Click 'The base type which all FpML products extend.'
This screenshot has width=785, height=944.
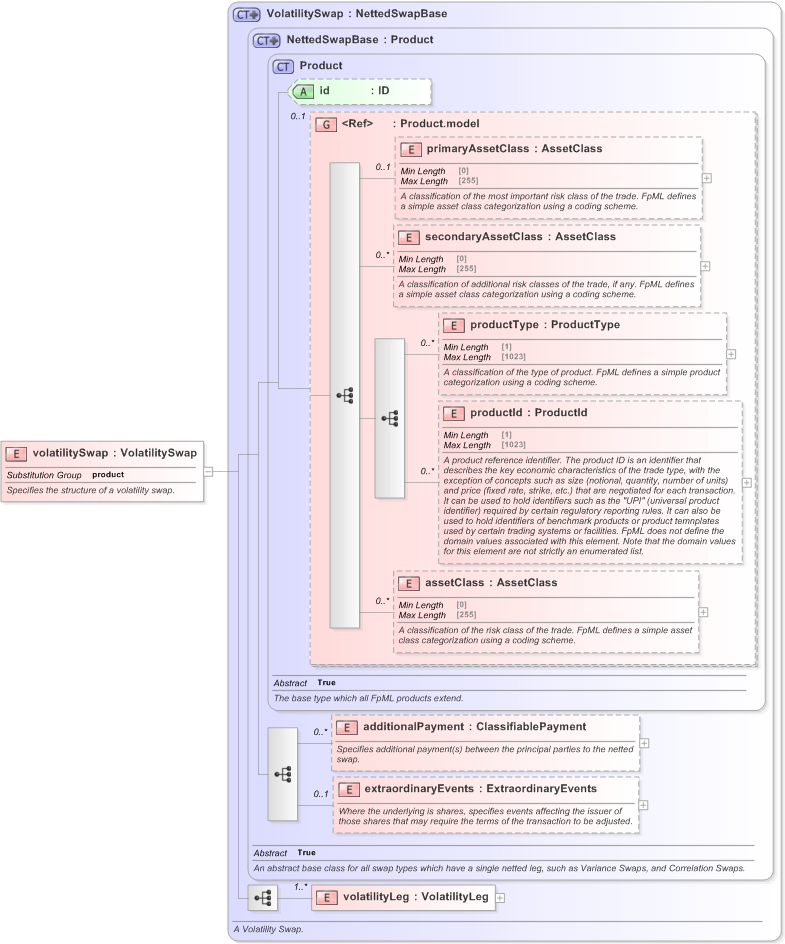pyautogui.click(x=368, y=698)
